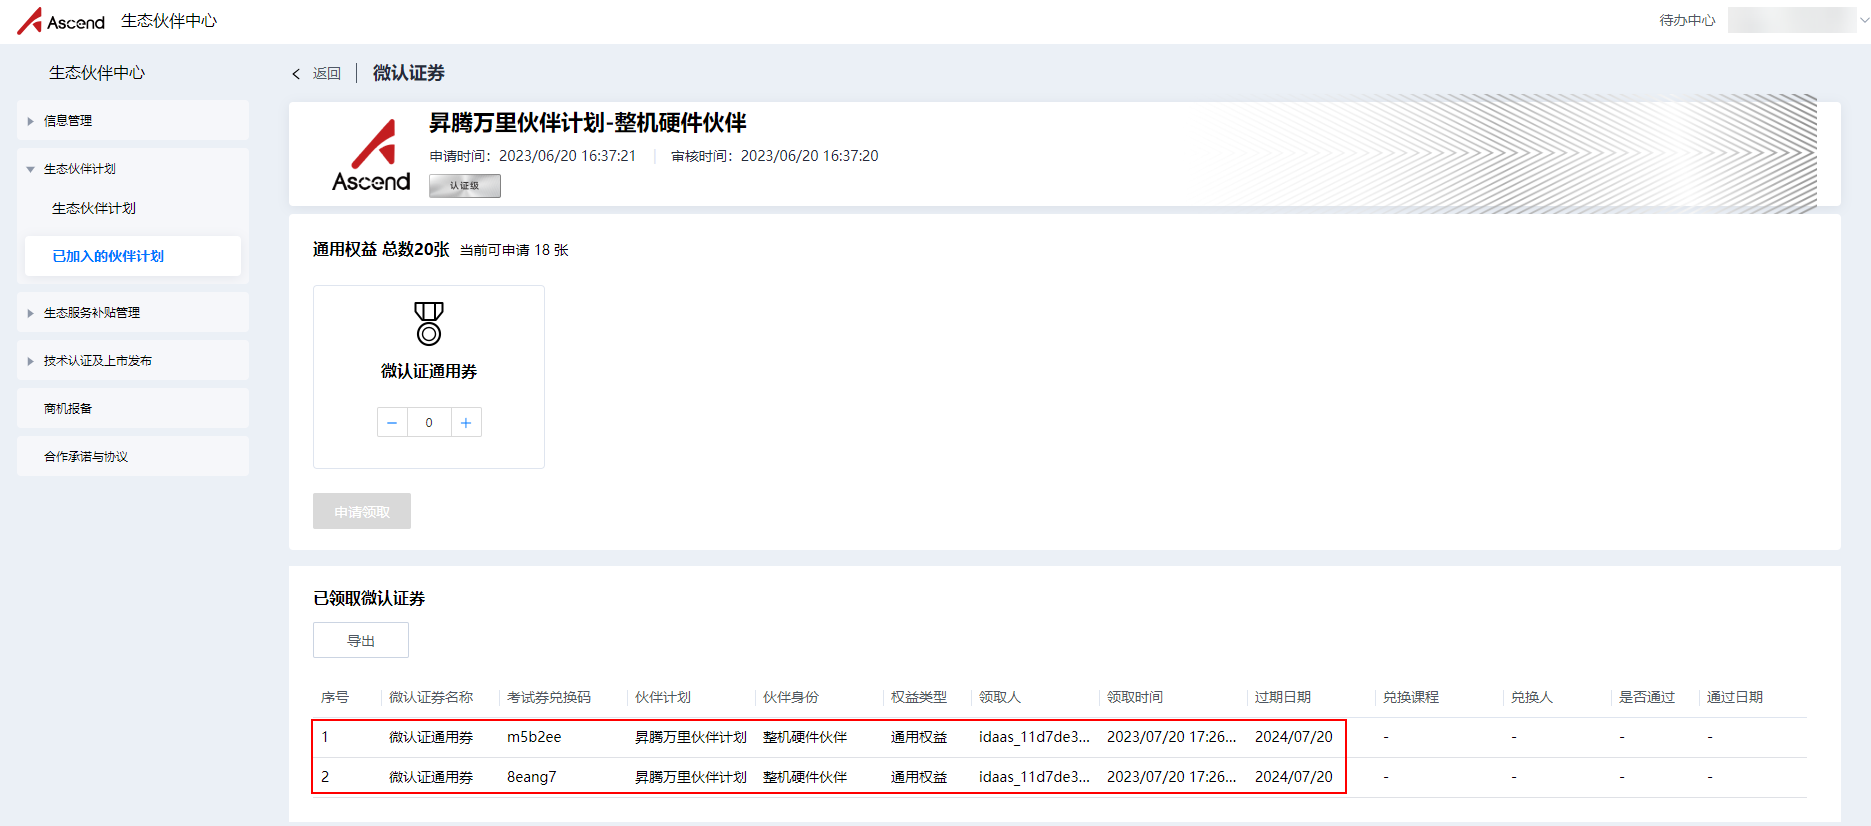Open the 商机报备 sidebar item
This screenshot has height=826, width=1871.
coord(133,408)
